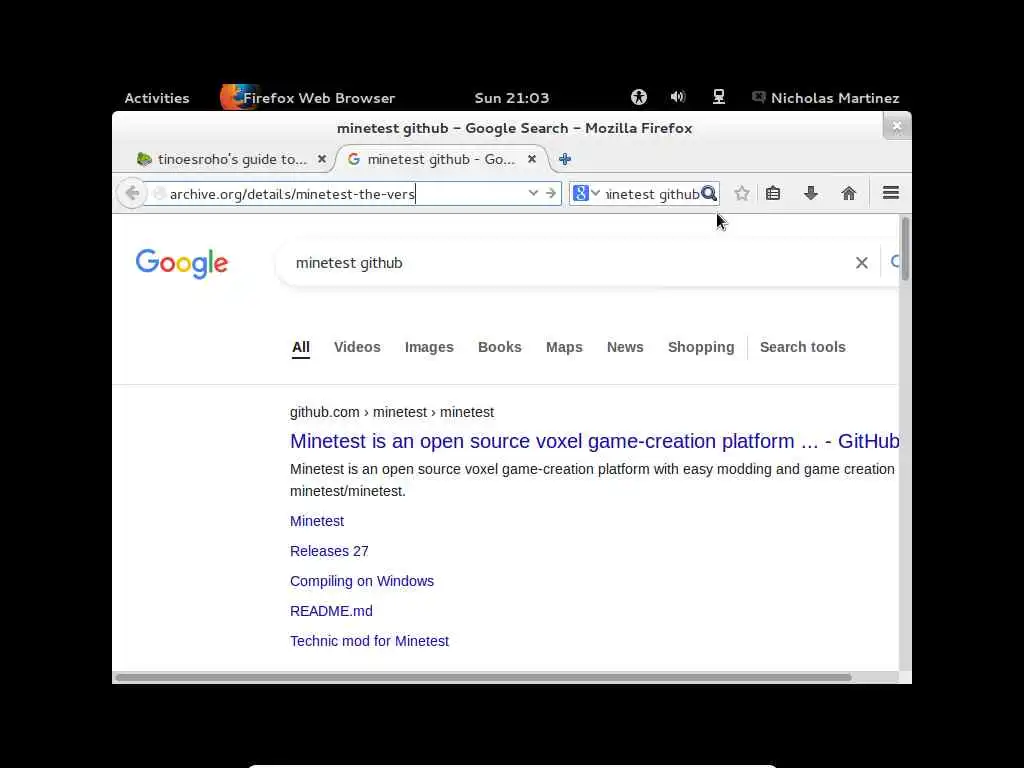Open the accessibility menu icon
The height and width of the screenshot is (768, 1024).
[x=639, y=97]
